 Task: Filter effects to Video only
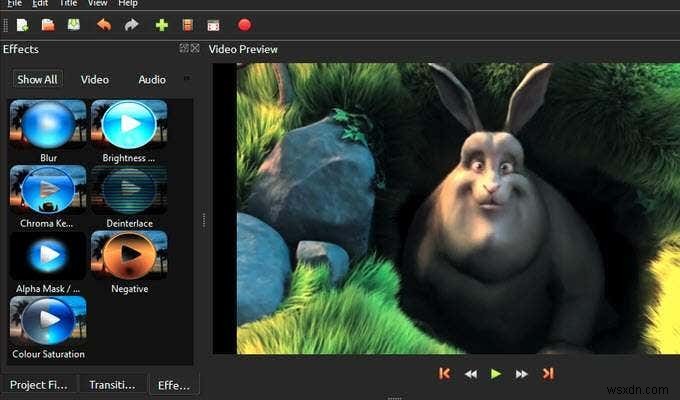tap(95, 79)
